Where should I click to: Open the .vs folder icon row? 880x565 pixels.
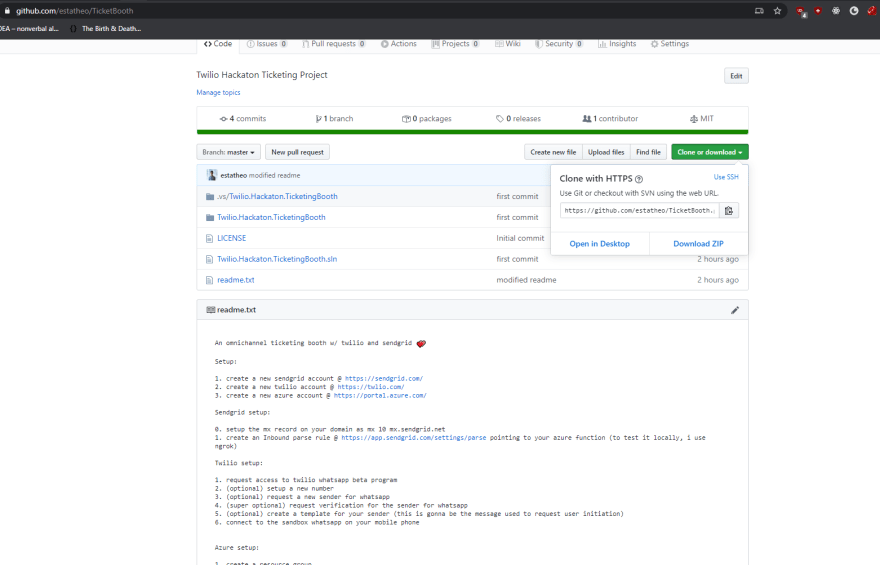[x=210, y=196]
